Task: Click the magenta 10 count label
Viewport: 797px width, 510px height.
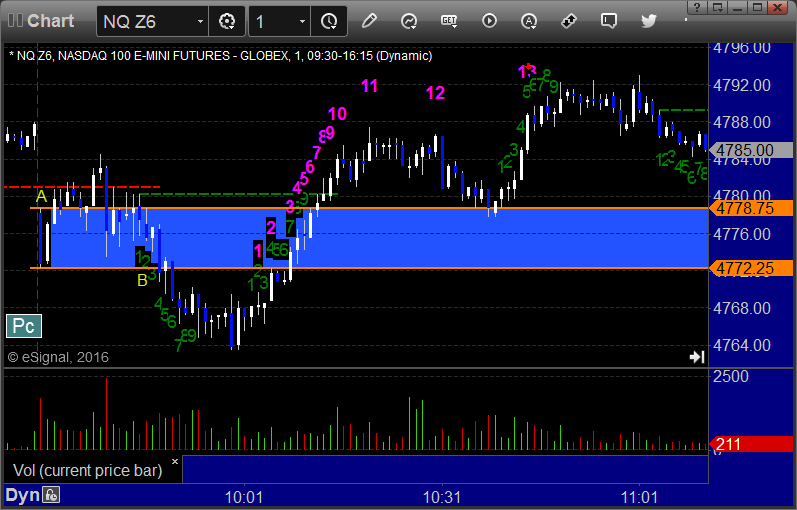Action: (337, 113)
